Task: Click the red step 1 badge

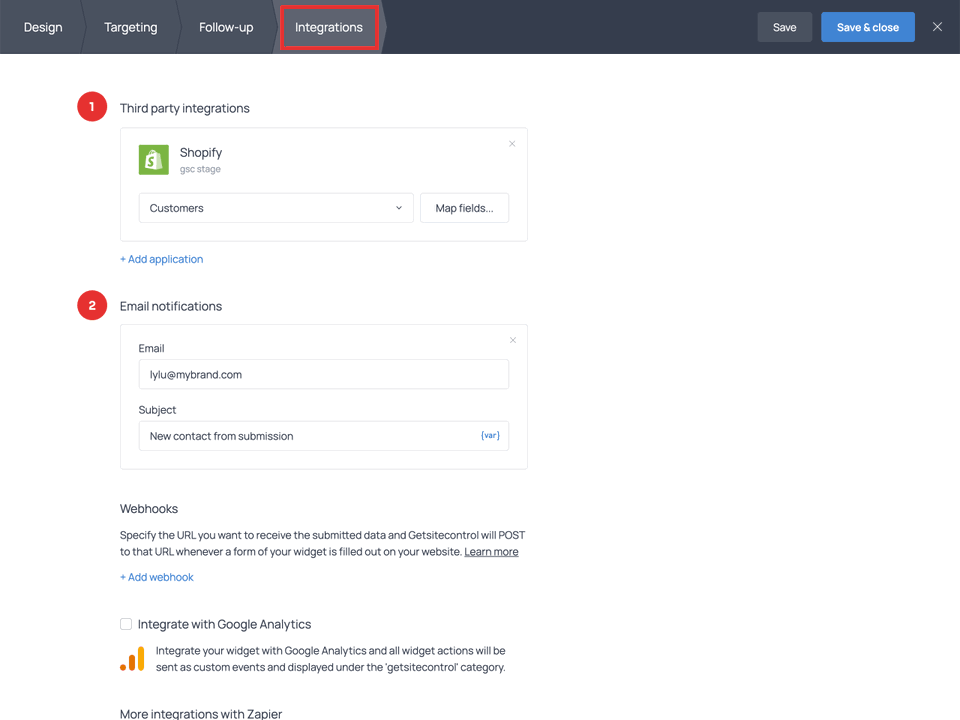Action: click(x=92, y=106)
